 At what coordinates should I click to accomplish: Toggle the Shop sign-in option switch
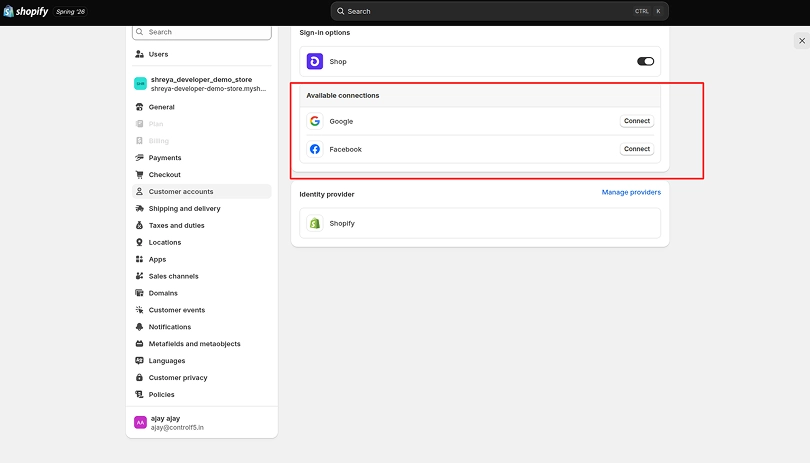pyautogui.click(x=645, y=61)
